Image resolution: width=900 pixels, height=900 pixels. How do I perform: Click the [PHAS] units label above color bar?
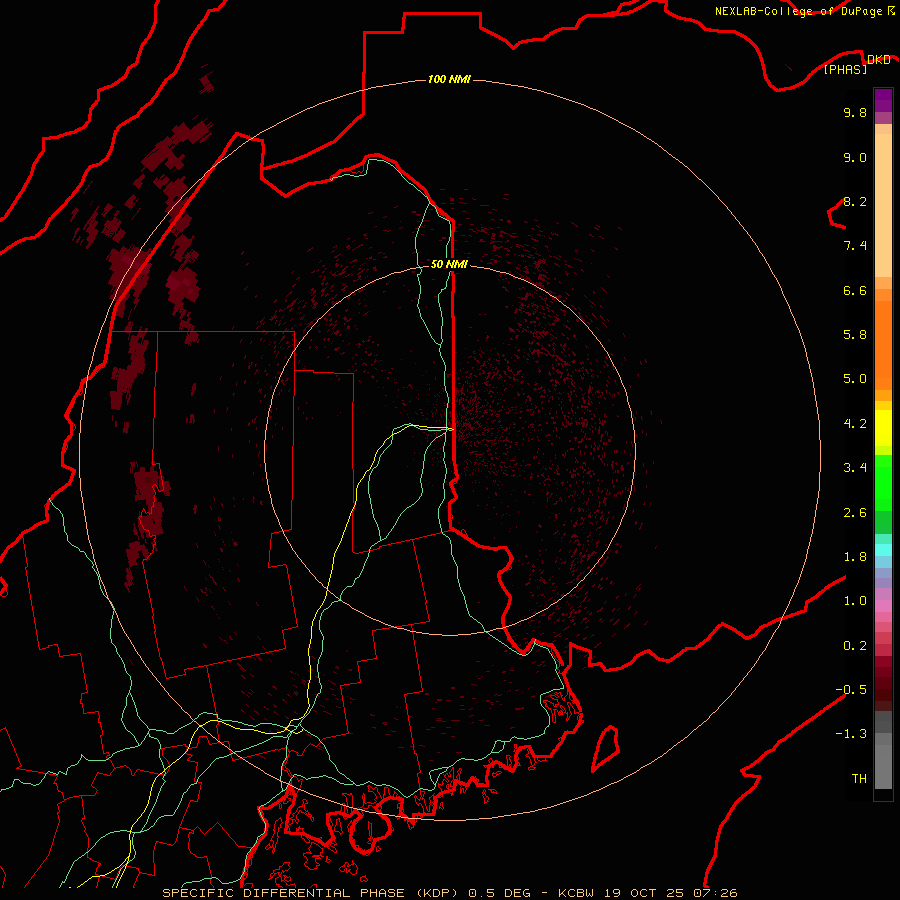pyautogui.click(x=845, y=69)
